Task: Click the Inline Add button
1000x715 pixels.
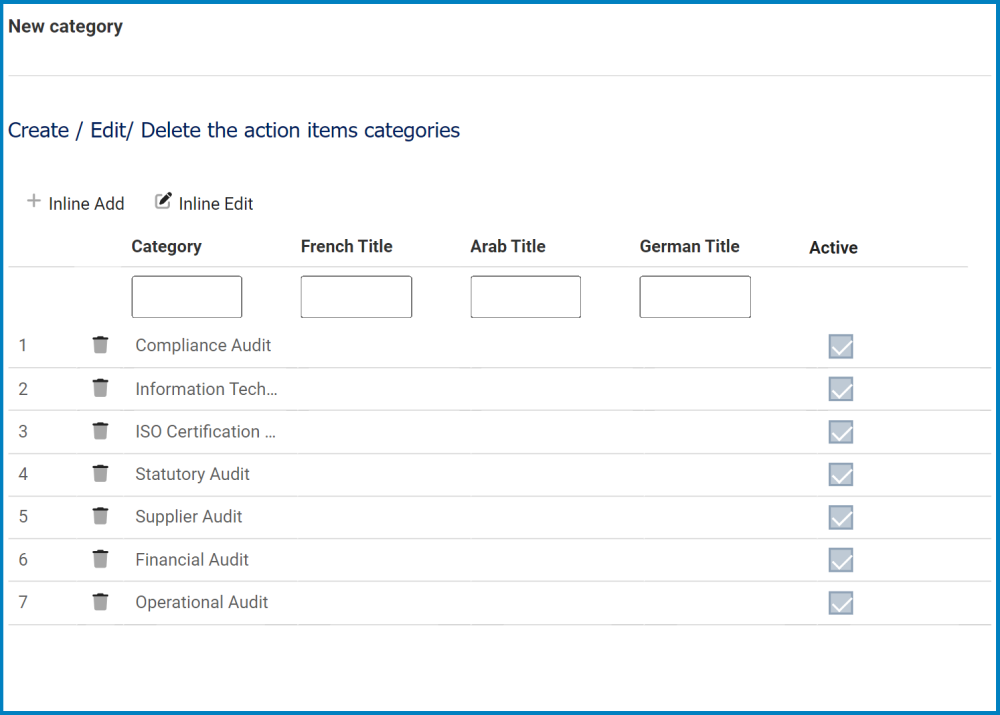Action: pyautogui.click(x=76, y=203)
